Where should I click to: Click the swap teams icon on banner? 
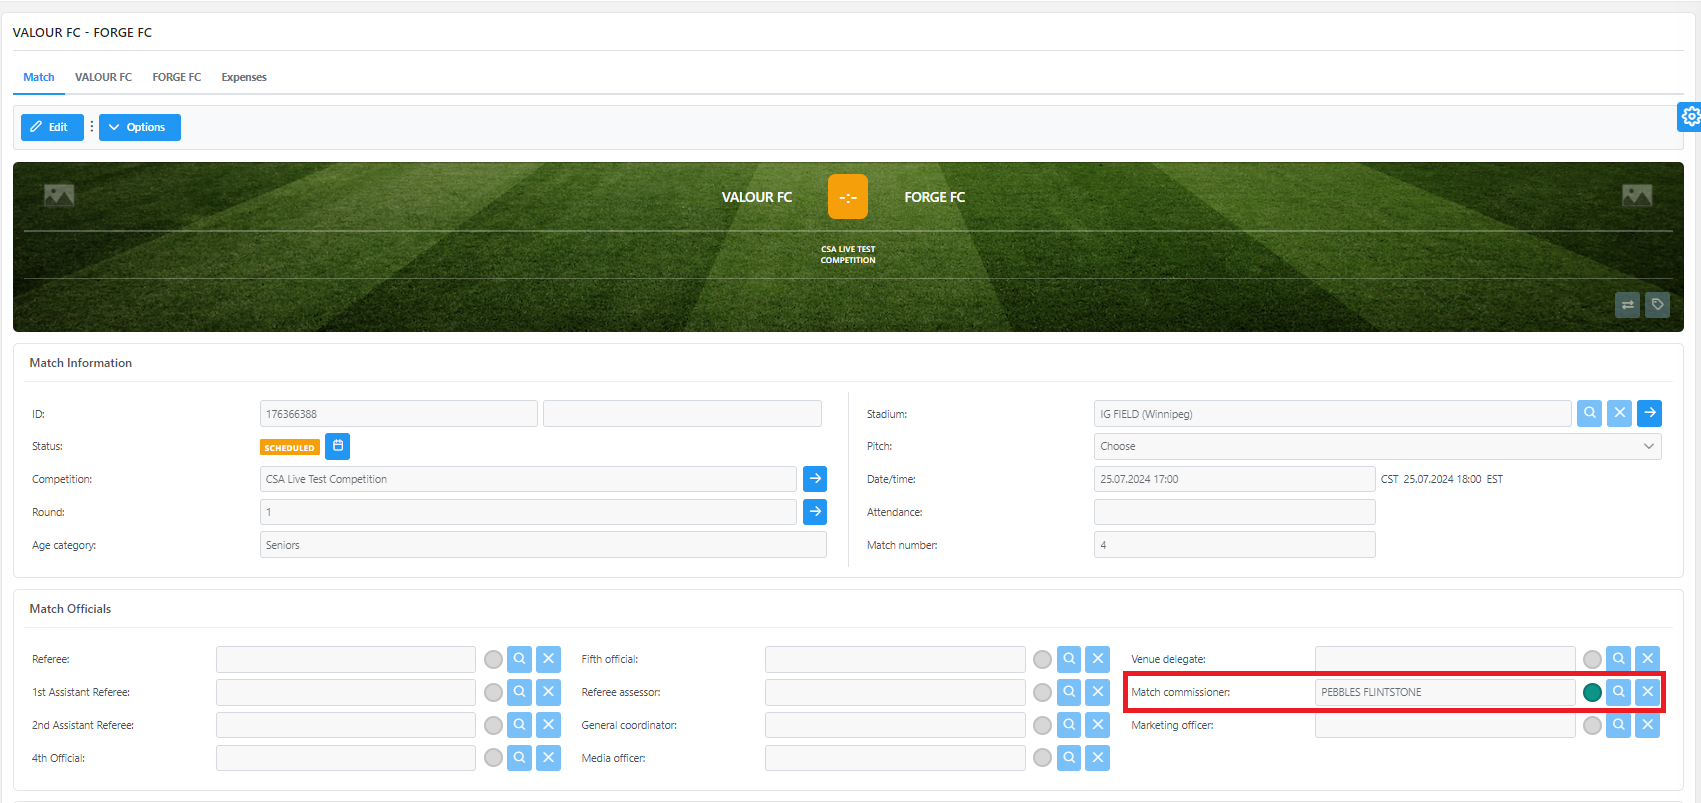pos(1627,305)
